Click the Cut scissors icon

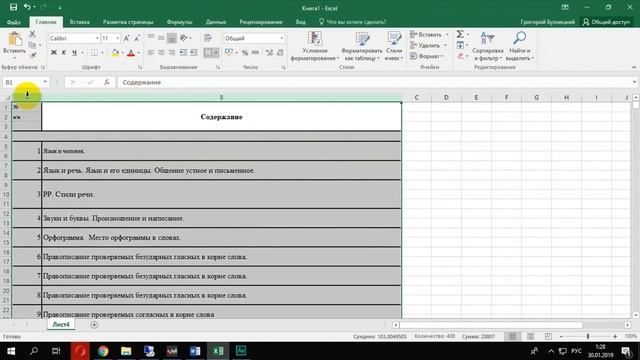tap(32, 34)
